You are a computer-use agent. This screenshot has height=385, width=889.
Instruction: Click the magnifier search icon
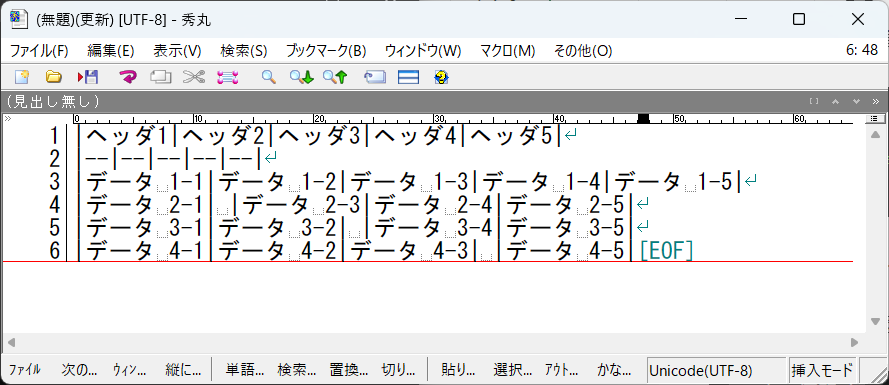click(x=268, y=77)
